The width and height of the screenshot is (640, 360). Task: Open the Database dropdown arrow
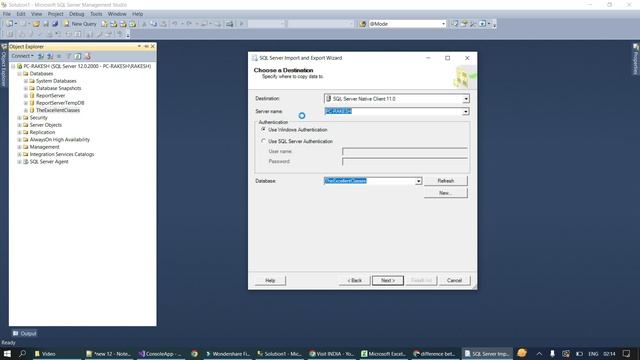point(418,181)
